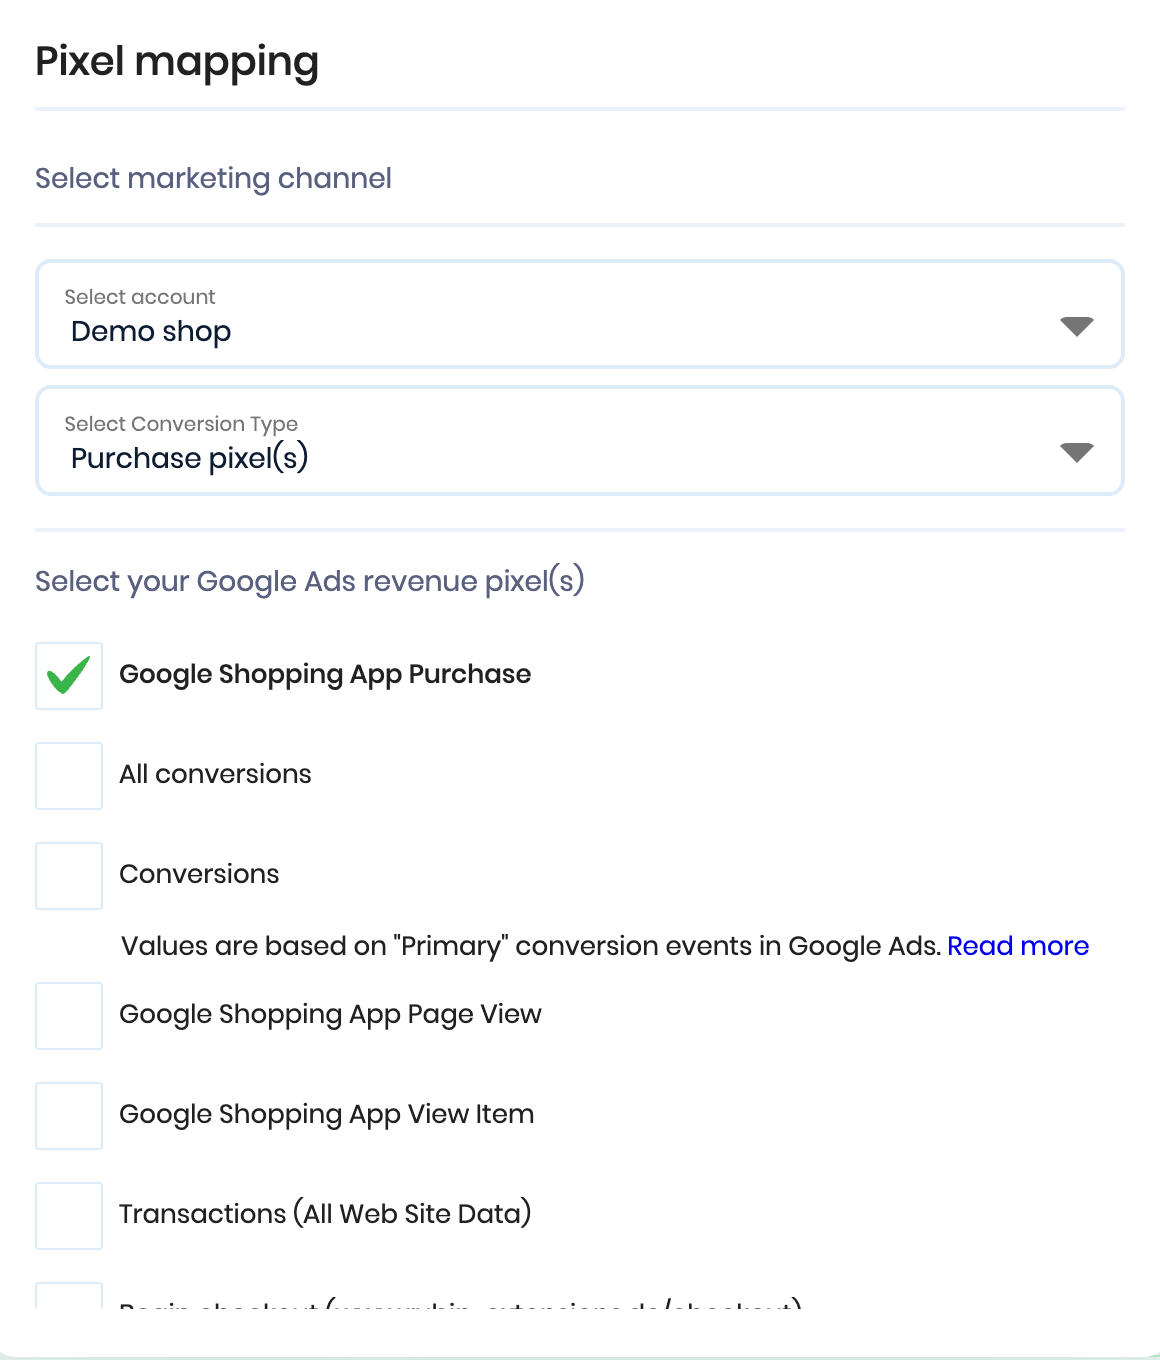Uncheck the Google Shopping App Purchase checkbox
The image size is (1160, 1360).
pyautogui.click(x=69, y=676)
